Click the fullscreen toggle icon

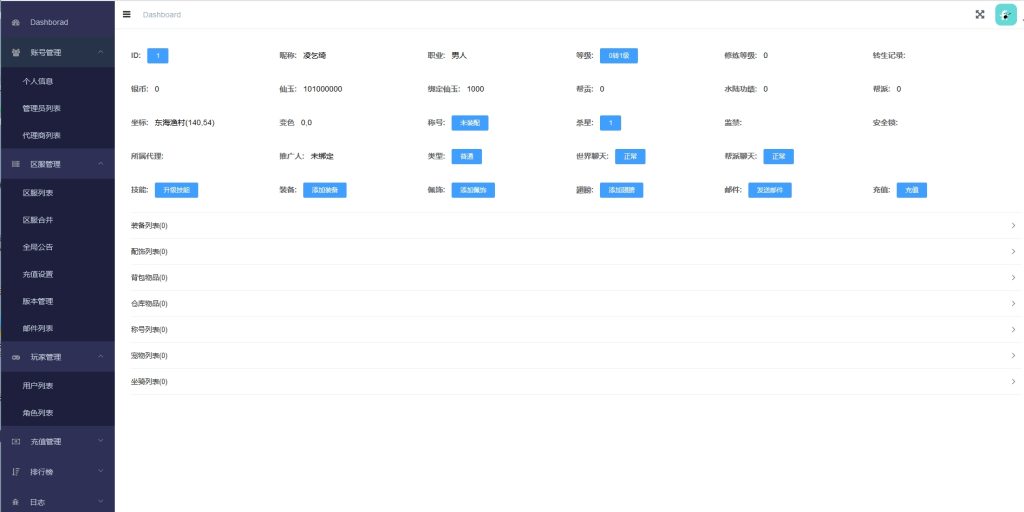click(980, 14)
